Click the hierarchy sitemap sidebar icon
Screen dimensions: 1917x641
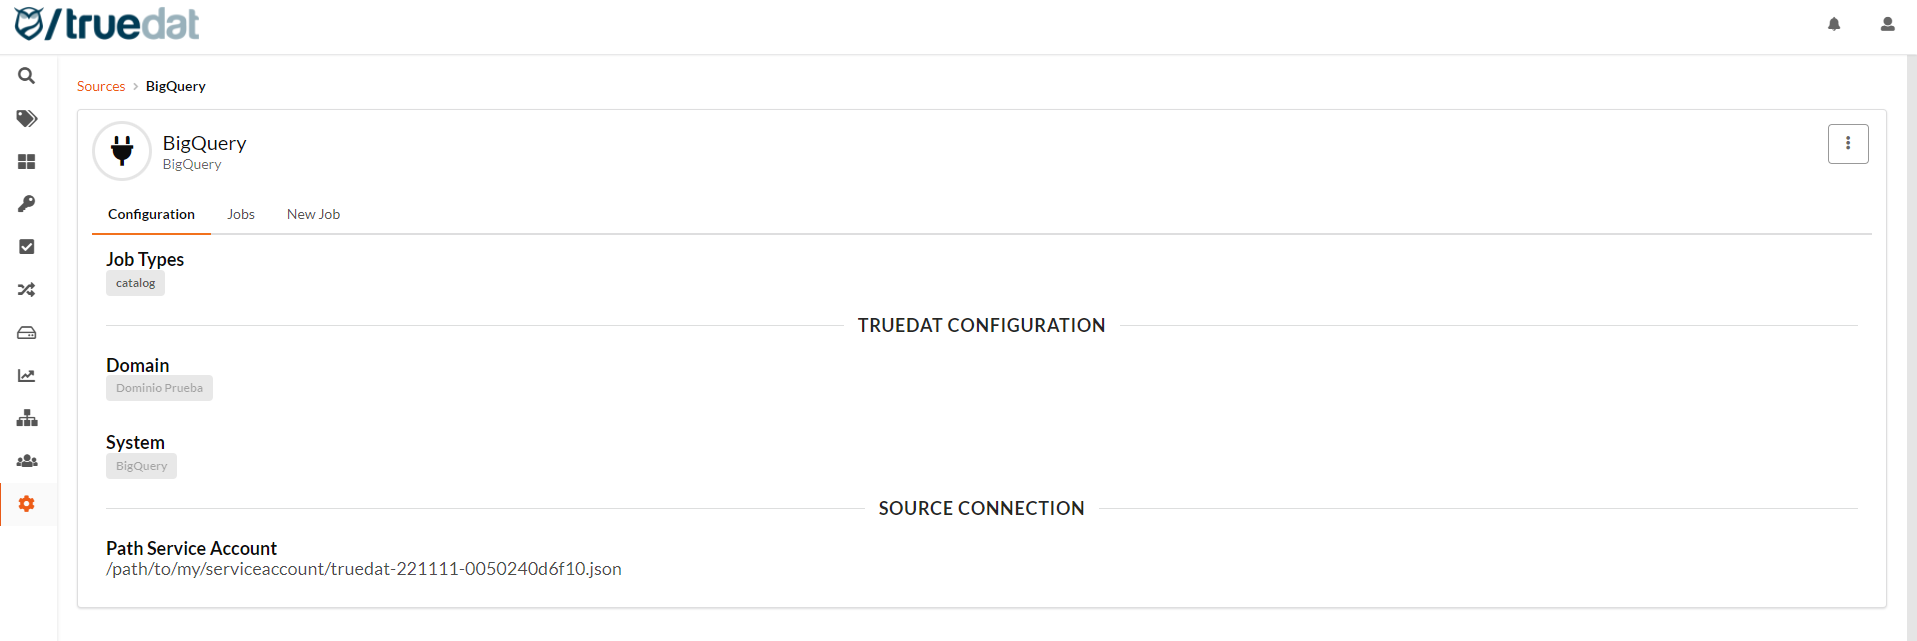coord(27,418)
